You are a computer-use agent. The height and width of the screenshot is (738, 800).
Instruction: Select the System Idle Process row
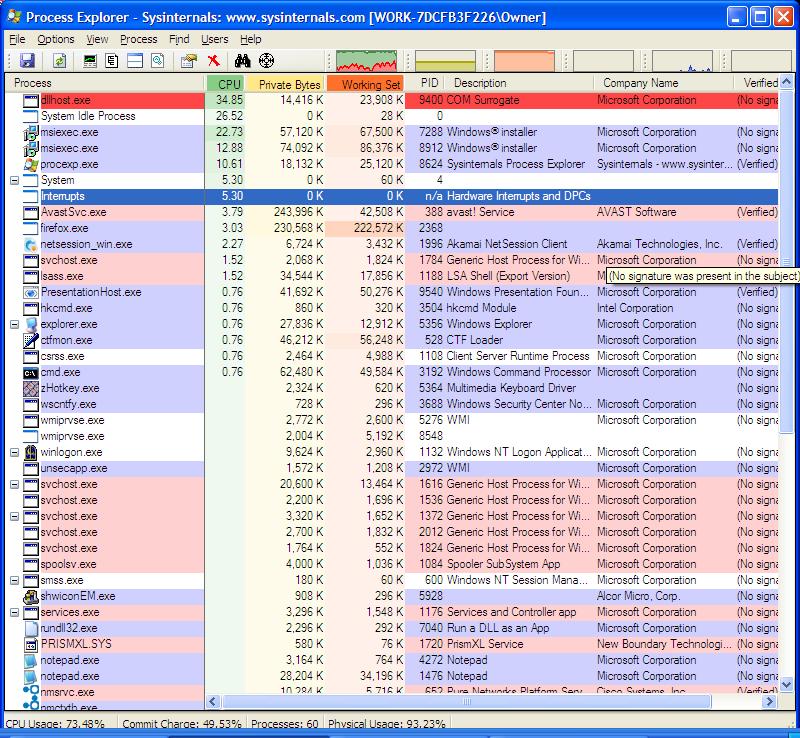click(x=392, y=116)
